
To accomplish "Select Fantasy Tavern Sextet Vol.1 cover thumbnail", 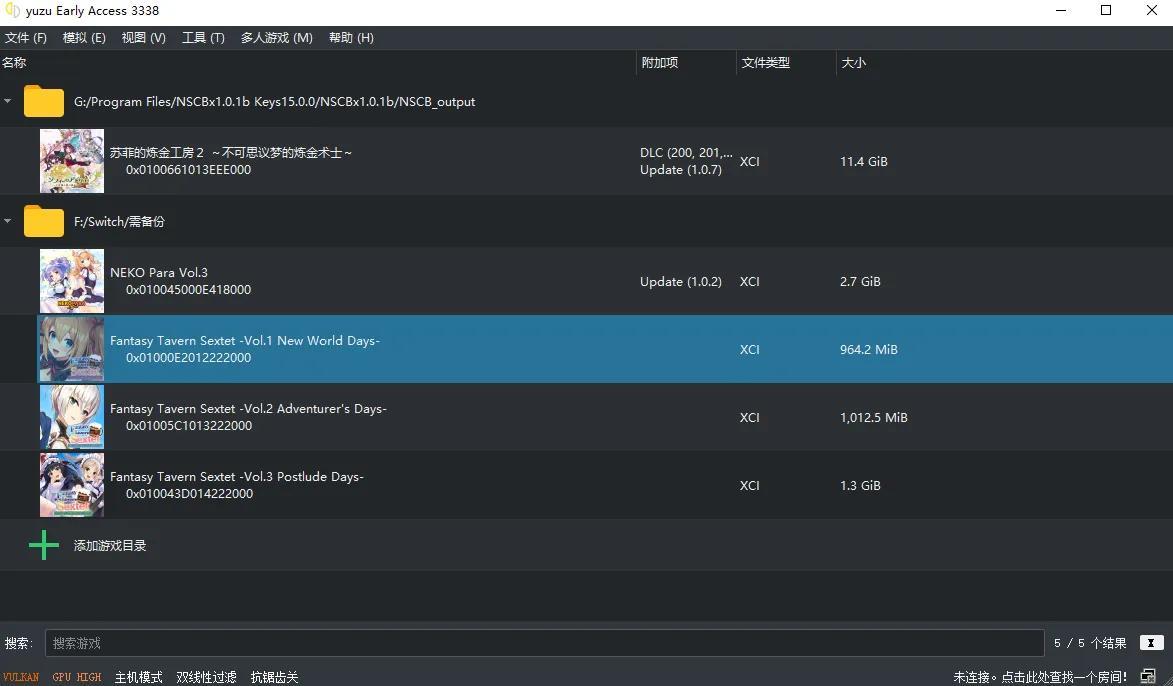I will 72,349.
